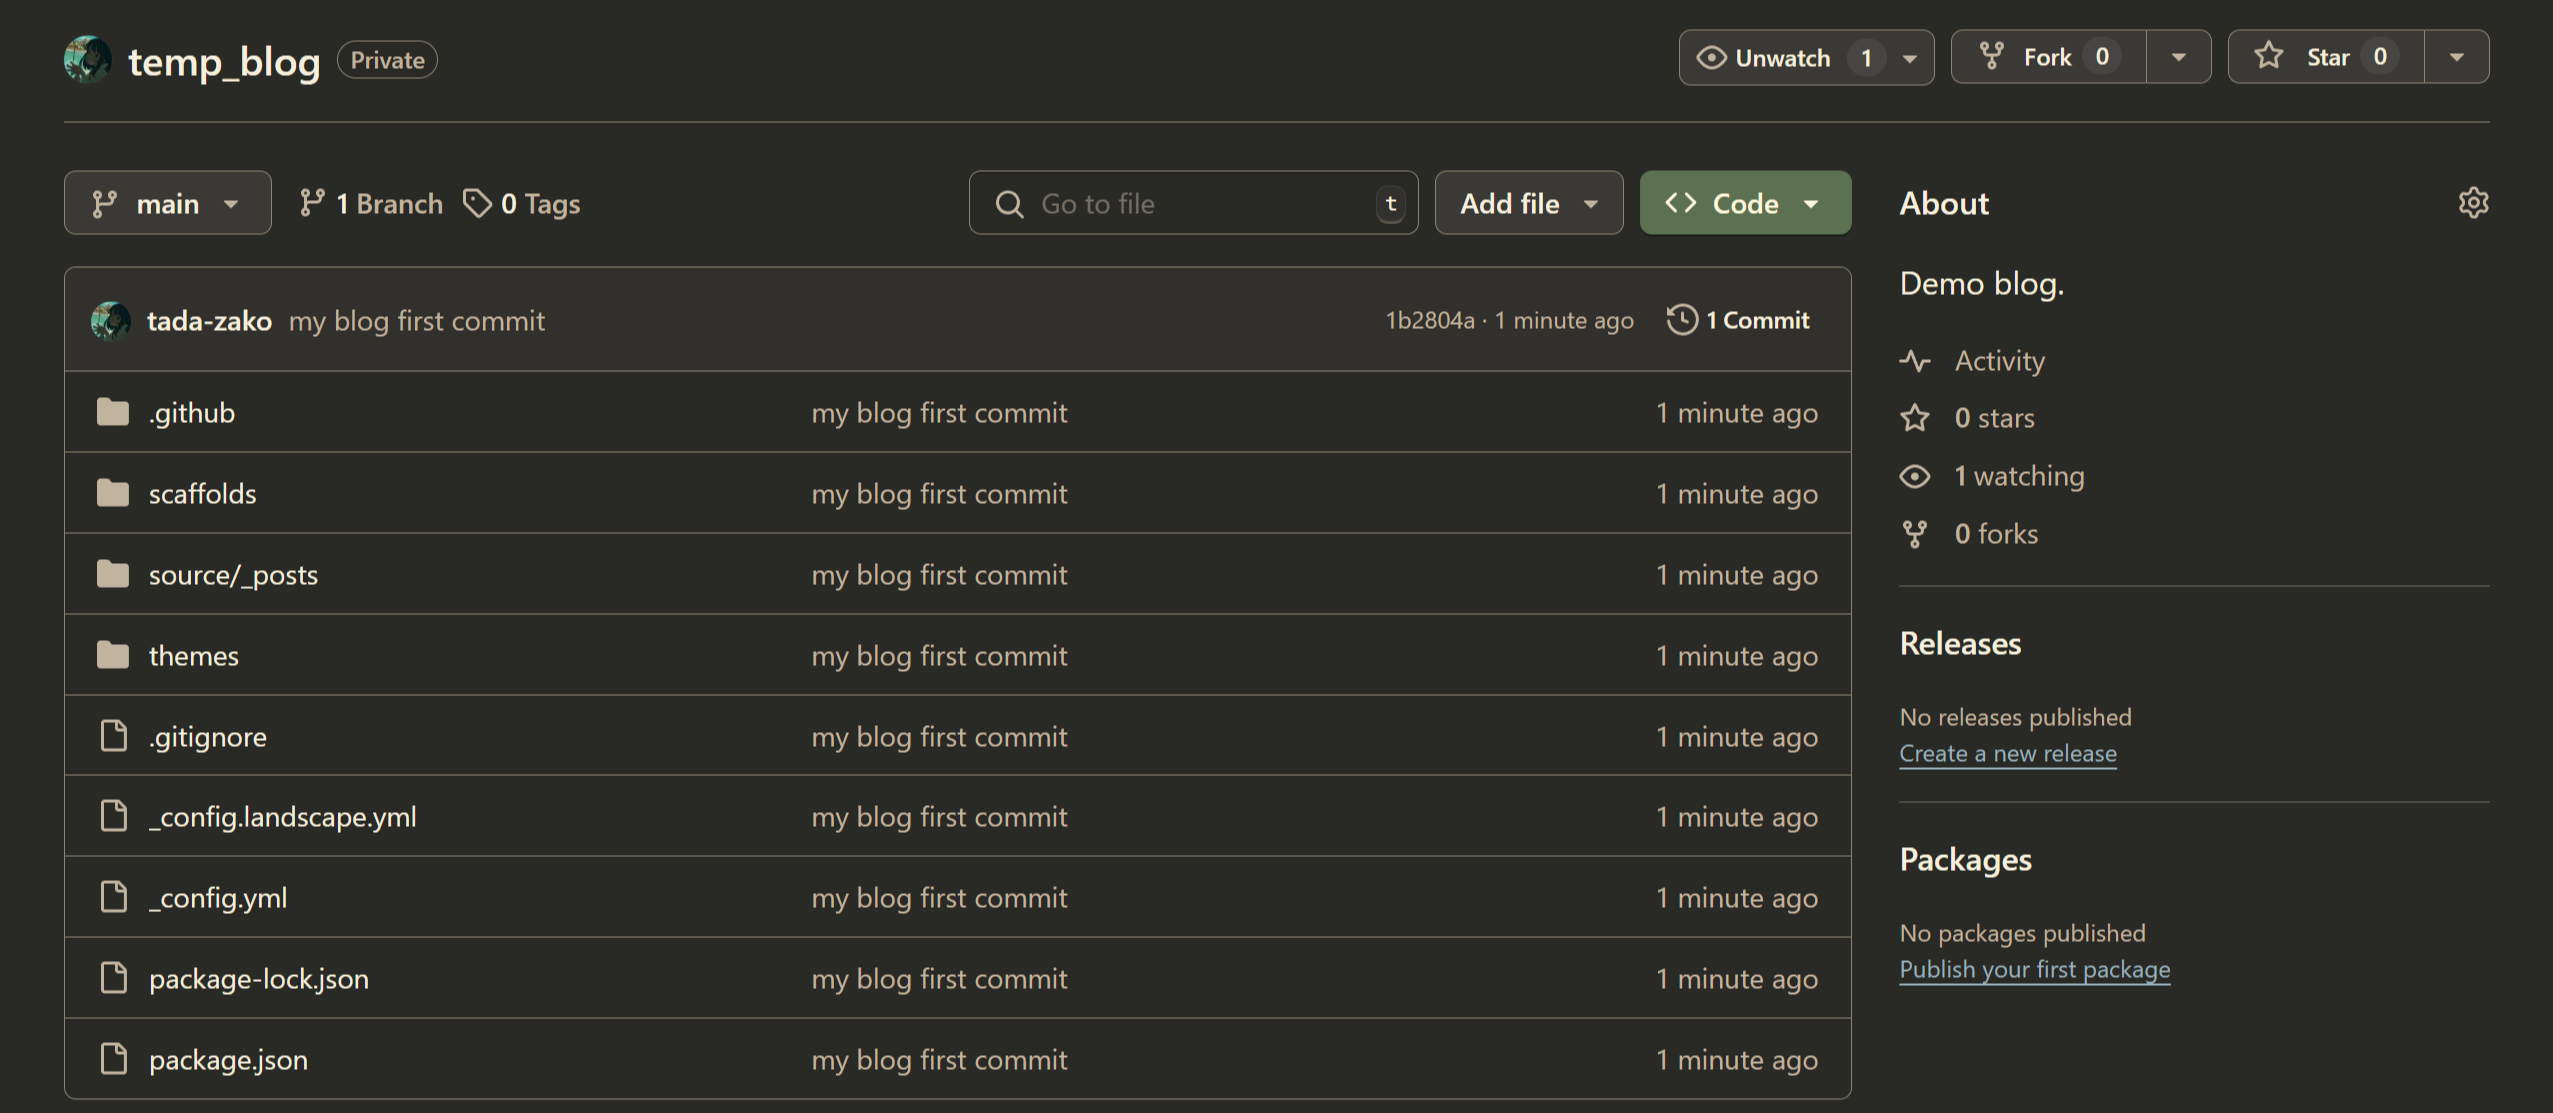
Task: Open the .github folder icon
Action: 113,412
